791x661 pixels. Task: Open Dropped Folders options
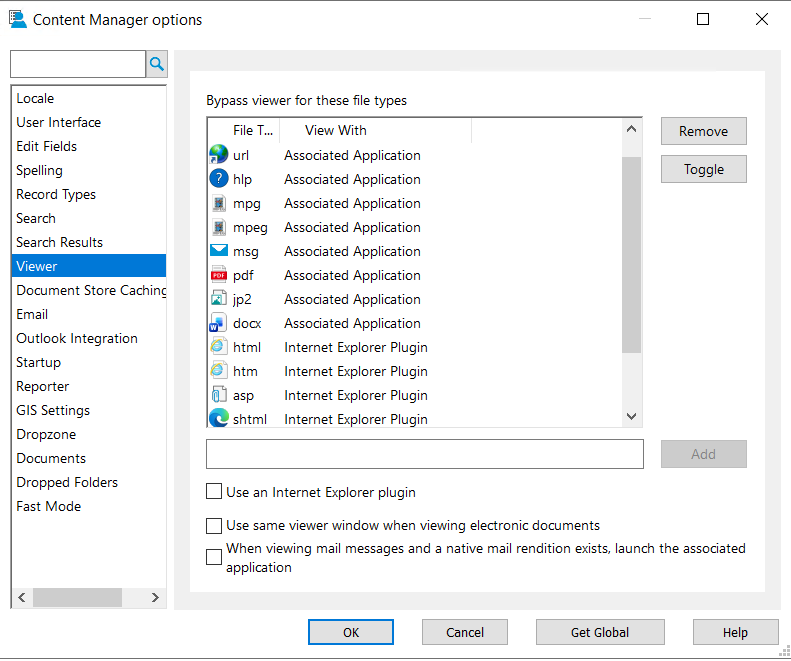(x=89, y=482)
